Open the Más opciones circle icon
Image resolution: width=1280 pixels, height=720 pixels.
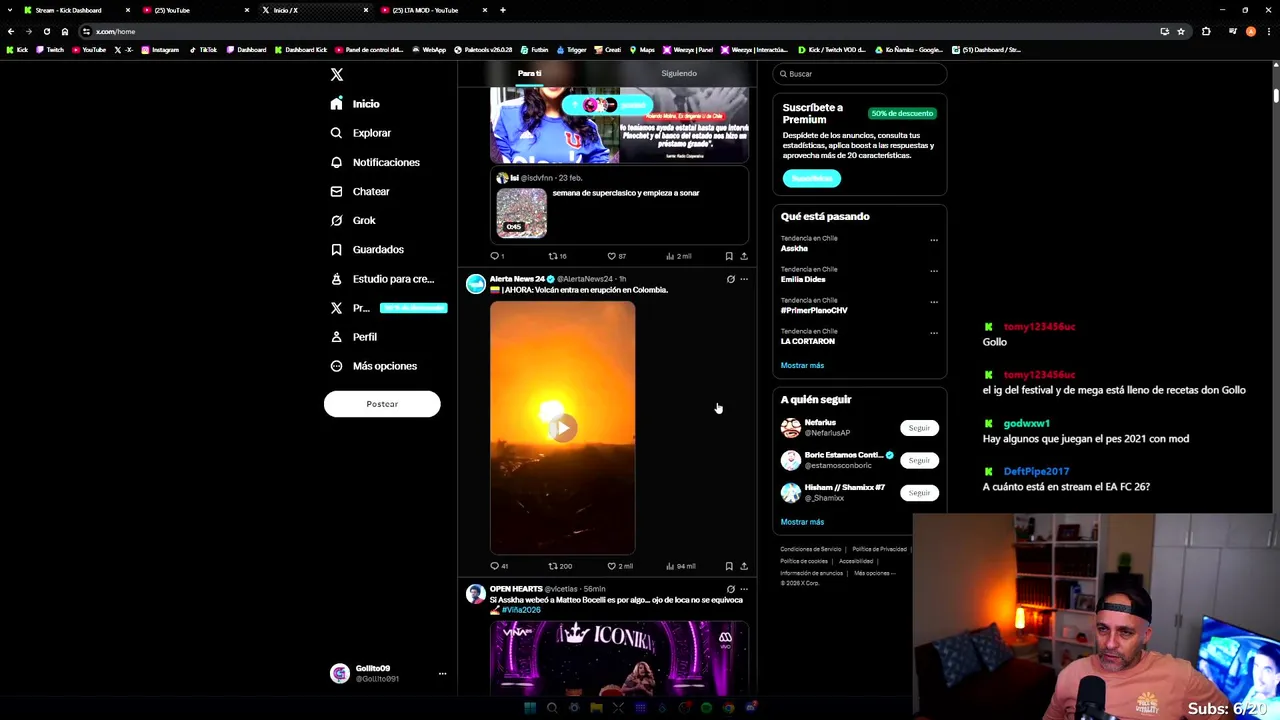(x=336, y=366)
